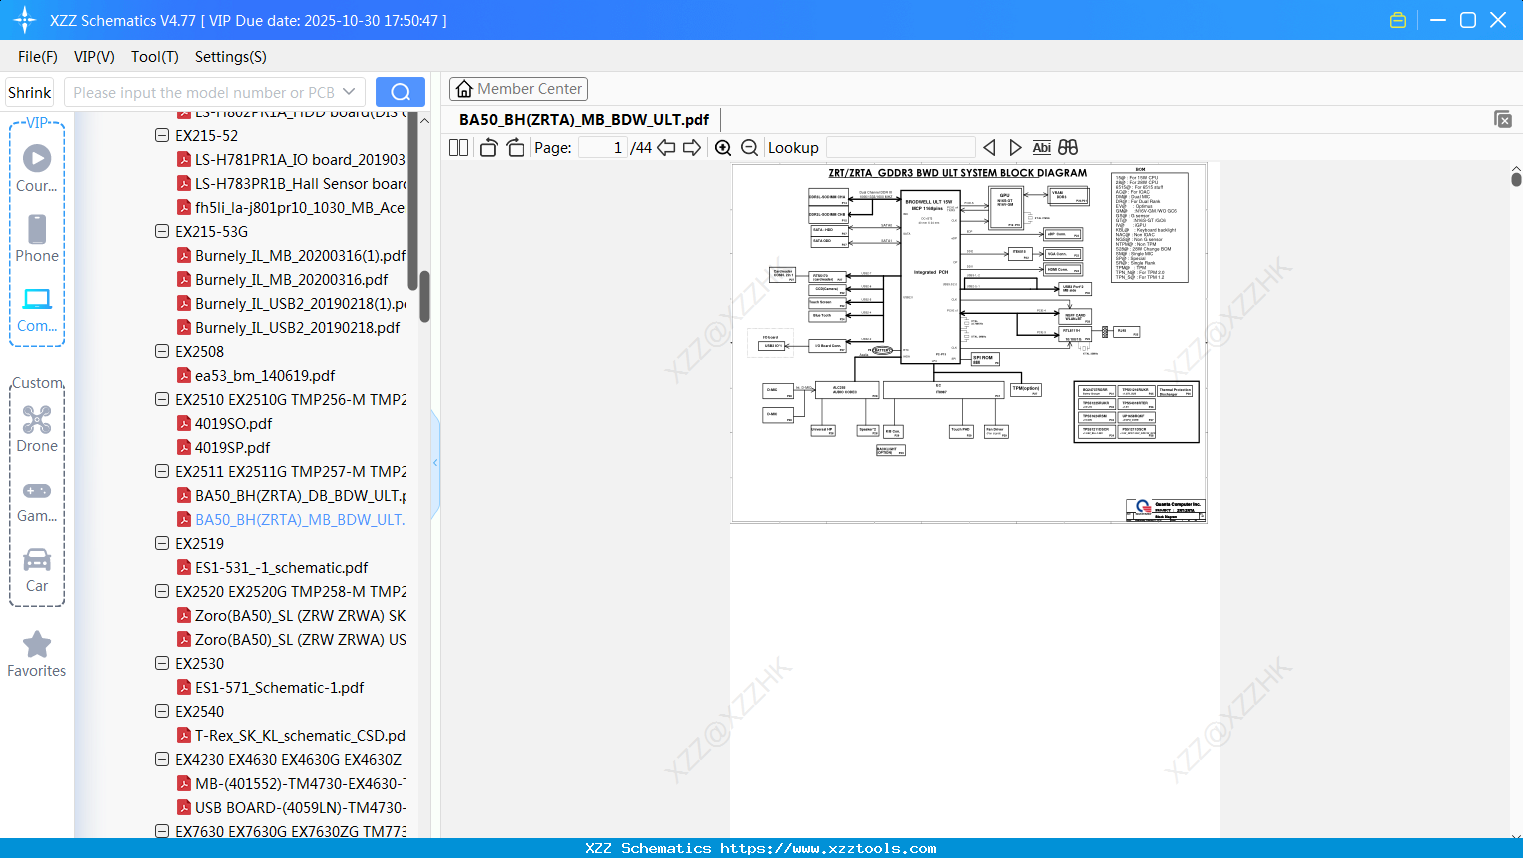Open the Course section in sidebar
This screenshot has height=858, width=1523.
(37, 168)
